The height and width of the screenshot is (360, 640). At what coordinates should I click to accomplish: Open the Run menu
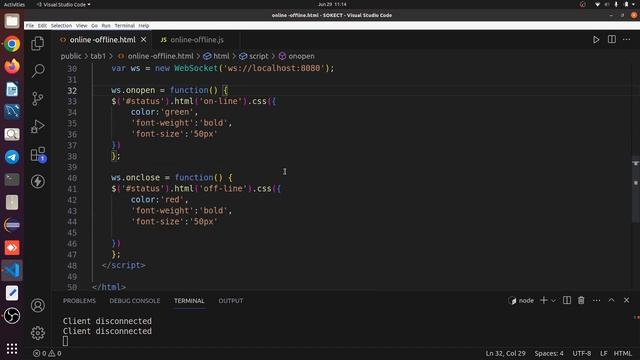(106, 25)
